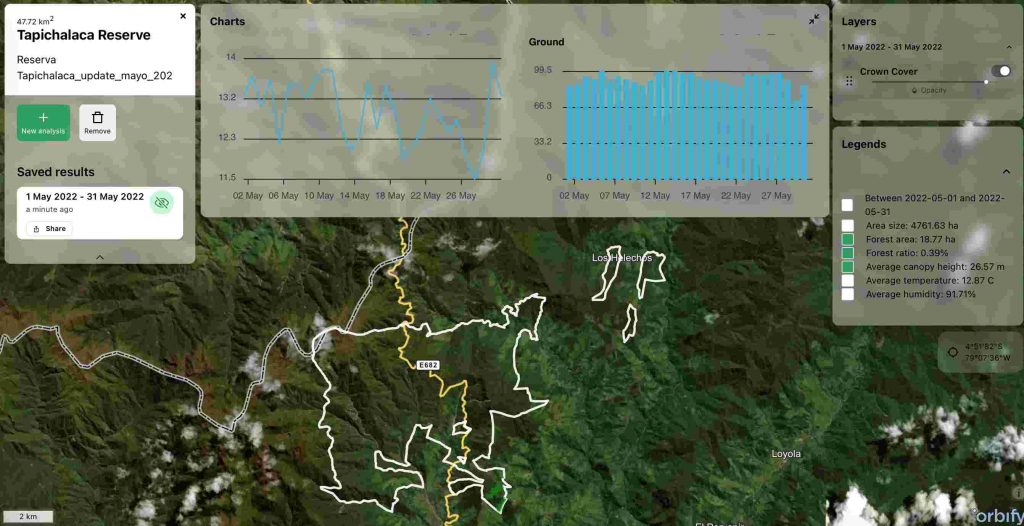Click the 'Saved results' heading
Image resolution: width=1024 pixels, height=526 pixels.
tap(56, 172)
